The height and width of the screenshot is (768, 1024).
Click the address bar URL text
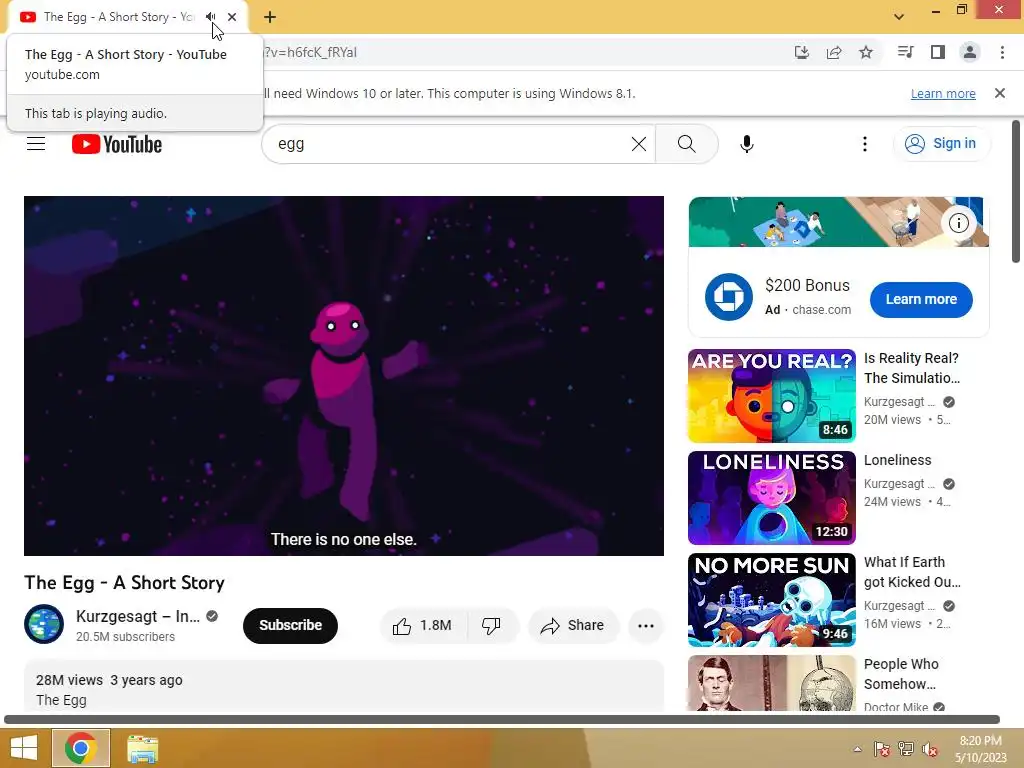311,52
